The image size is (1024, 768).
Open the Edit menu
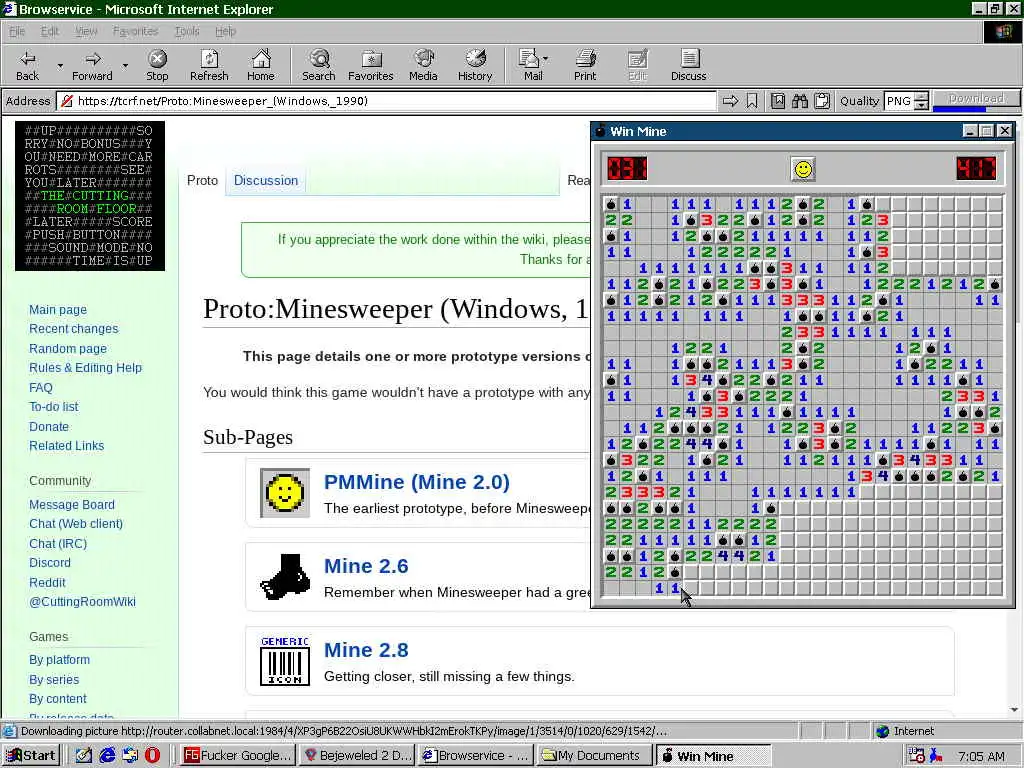tap(49, 31)
